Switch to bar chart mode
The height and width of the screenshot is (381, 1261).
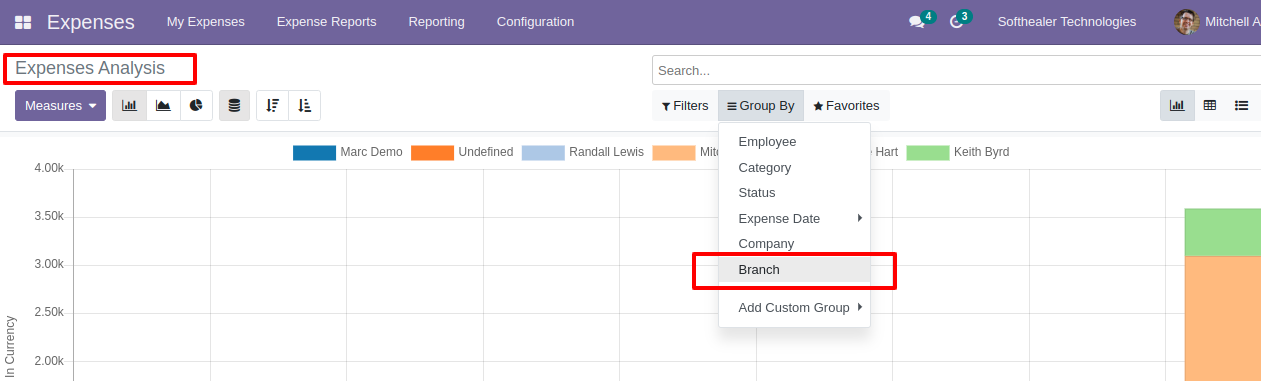(x=129, y=105)
